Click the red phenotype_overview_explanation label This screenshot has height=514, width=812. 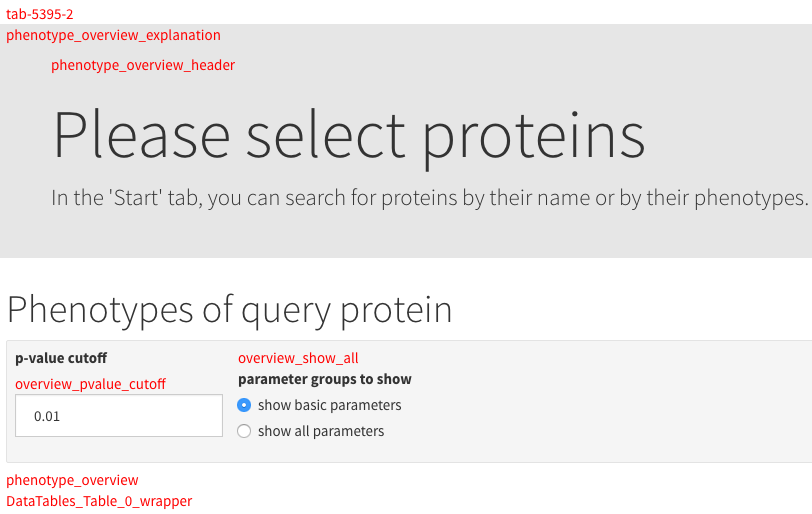113,35
